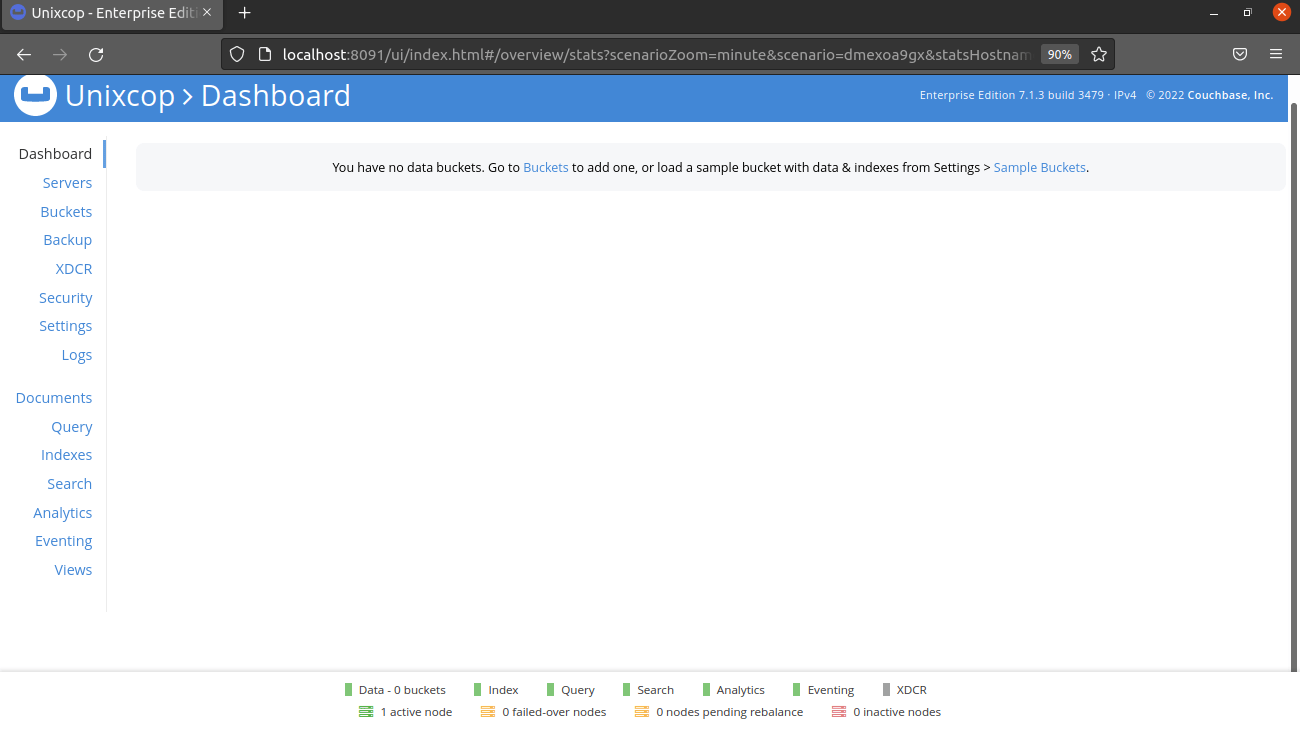Bookmark this page with star icon

tap(1099, 54)
